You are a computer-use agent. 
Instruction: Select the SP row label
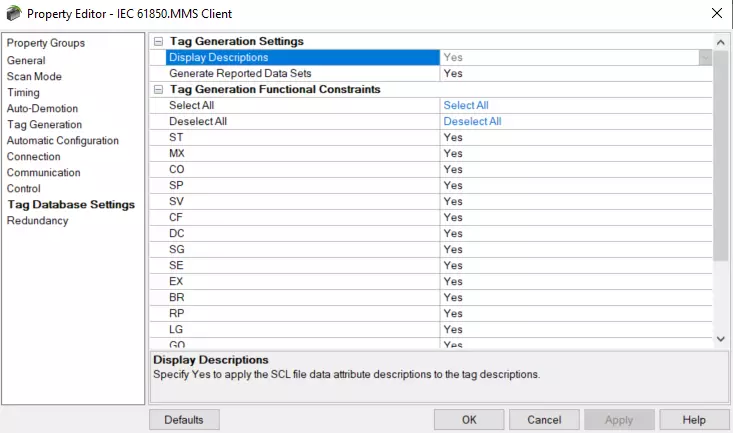click(x=176, y=186)
